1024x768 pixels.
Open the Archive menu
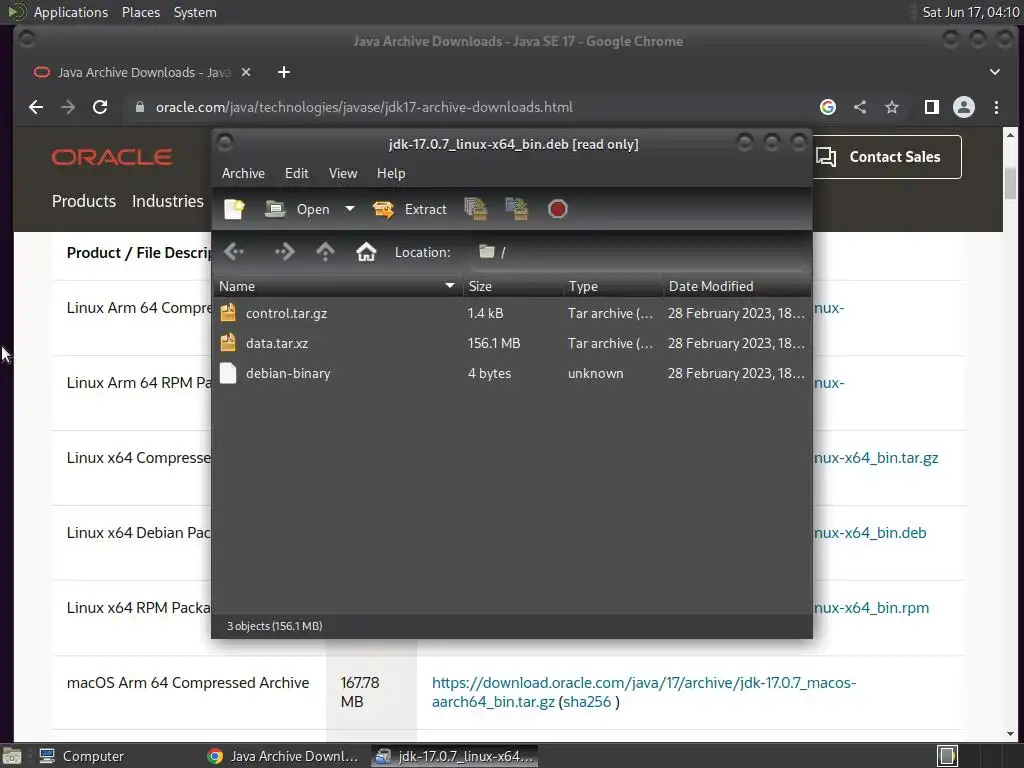[243, 174]
